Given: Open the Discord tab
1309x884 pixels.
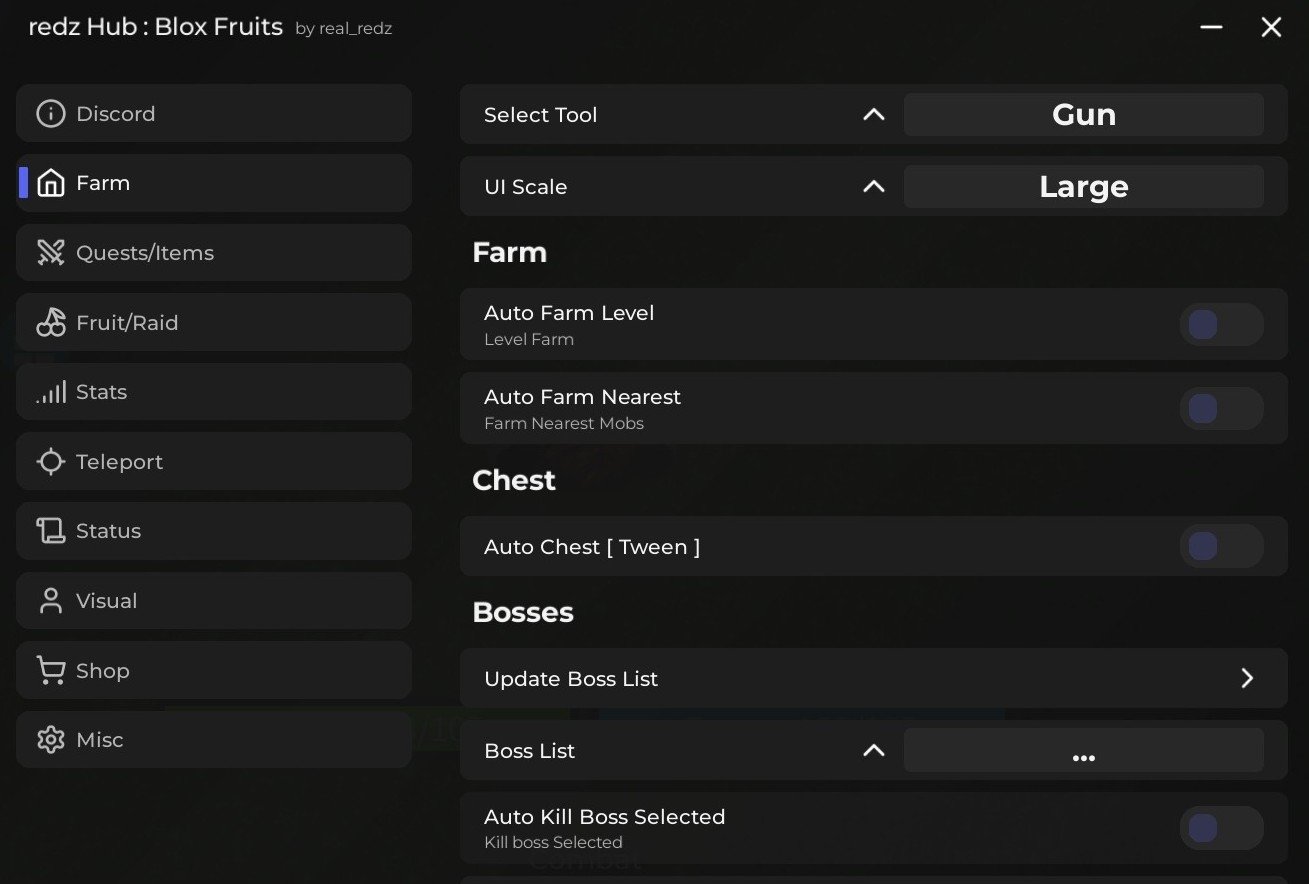Looking at the screenshot, I should (x=214, y=113).
